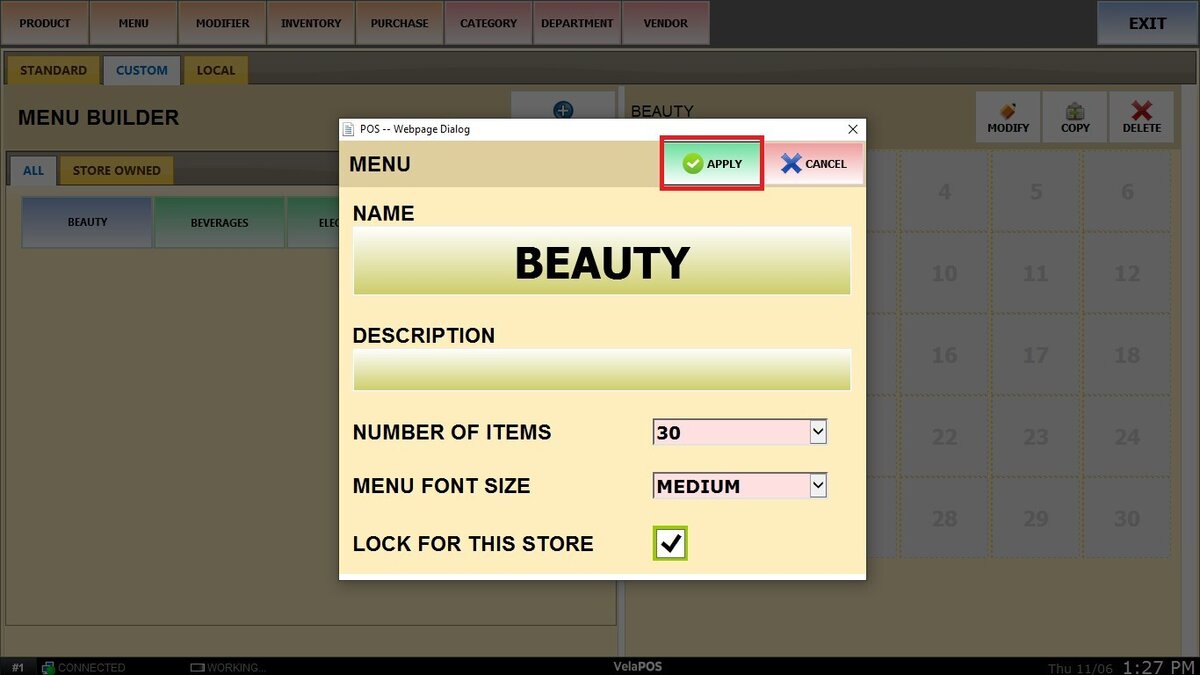Click the MENU BUILDER heading
The width and height of the screenshot is (1200, 675).
coord(98,117)
